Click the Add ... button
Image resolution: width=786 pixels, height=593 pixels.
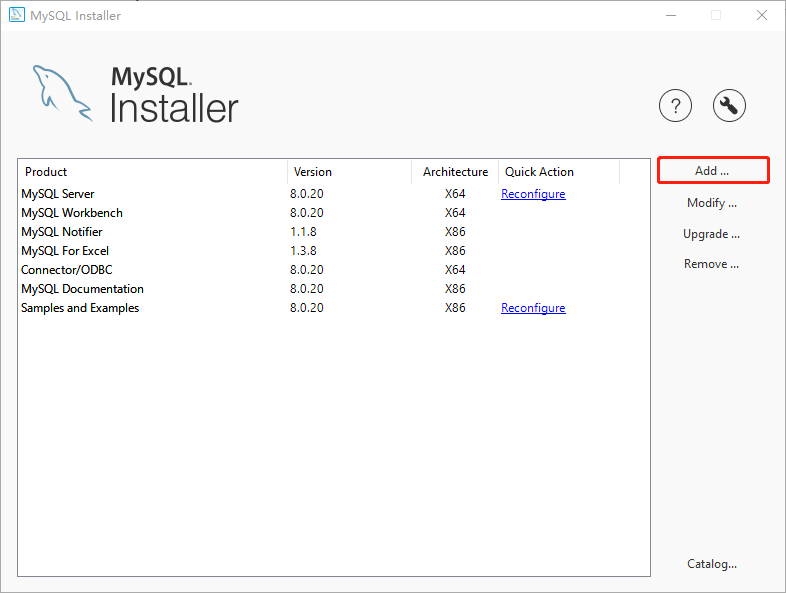[x=713, y=170]
